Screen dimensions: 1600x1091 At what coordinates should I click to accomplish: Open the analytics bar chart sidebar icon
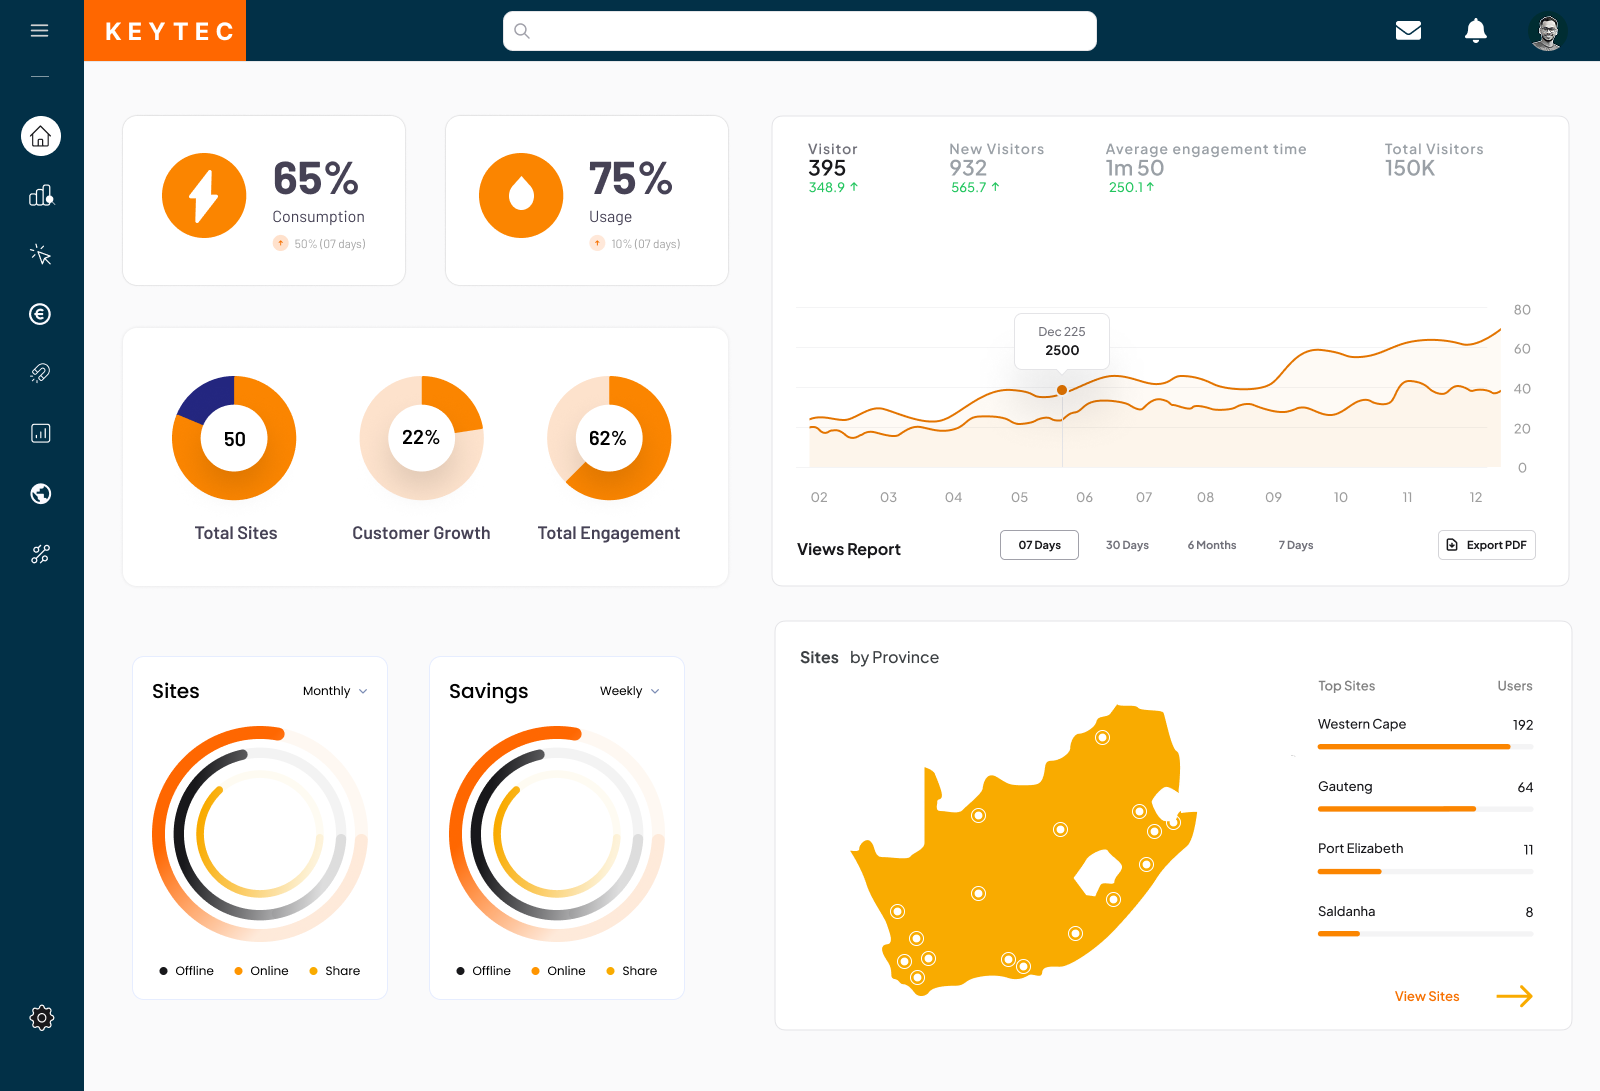41,195
